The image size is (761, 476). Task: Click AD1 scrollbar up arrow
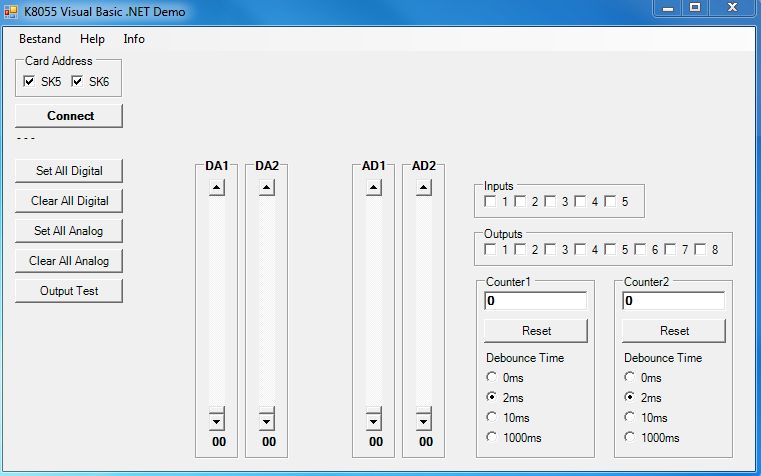[x=374, y=188]
